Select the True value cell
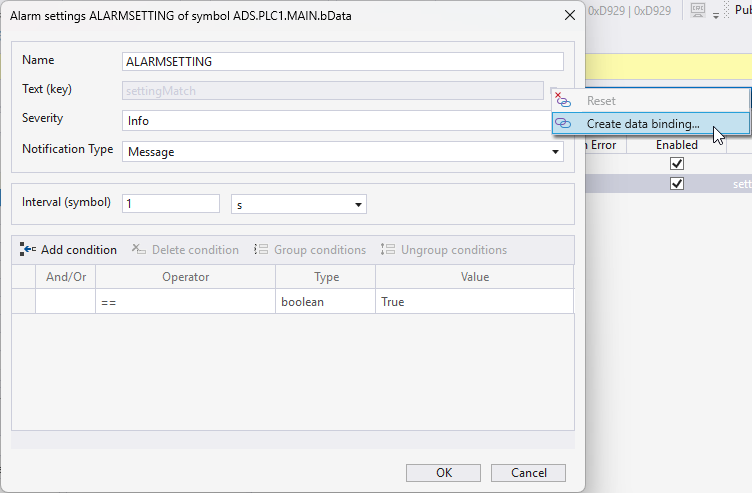The height and width of the screenshot is (493, 752). pyautogui.click(x=474, y=302)
